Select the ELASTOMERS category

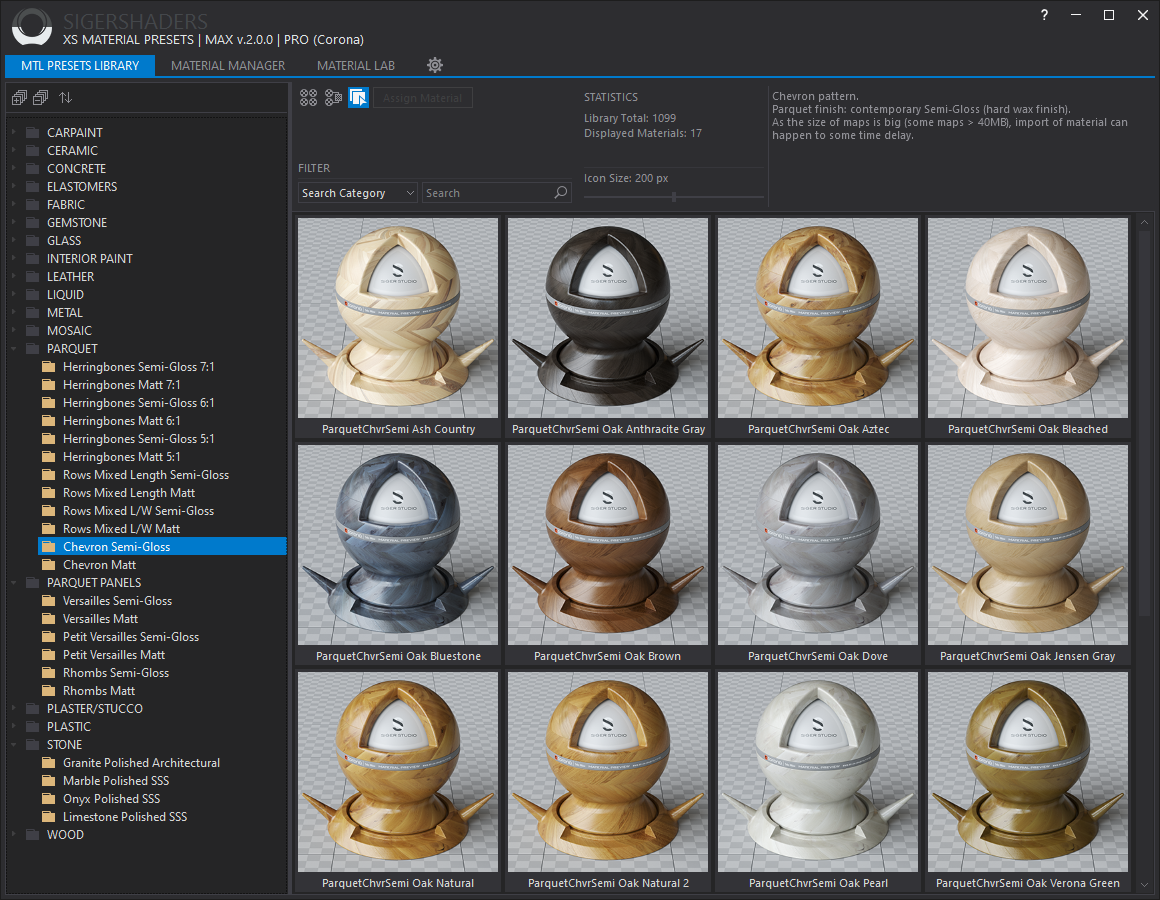coord(82,187)
